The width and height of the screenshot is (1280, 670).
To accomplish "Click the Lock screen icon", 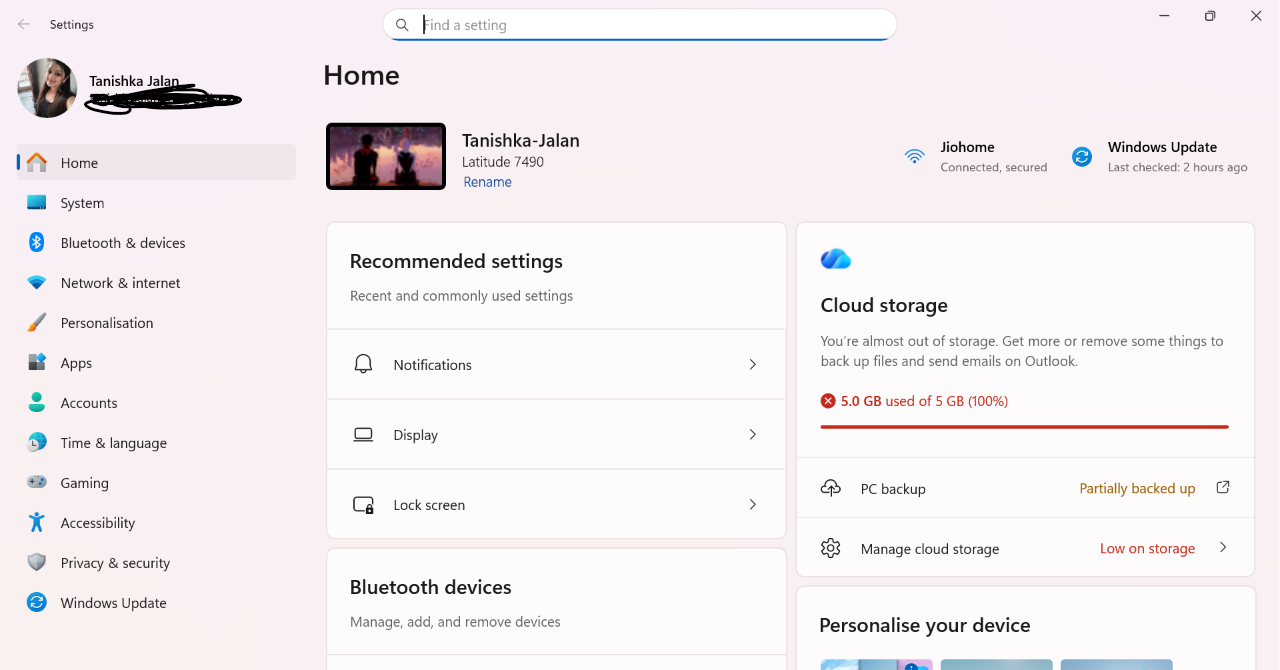I will pos(364,505).
